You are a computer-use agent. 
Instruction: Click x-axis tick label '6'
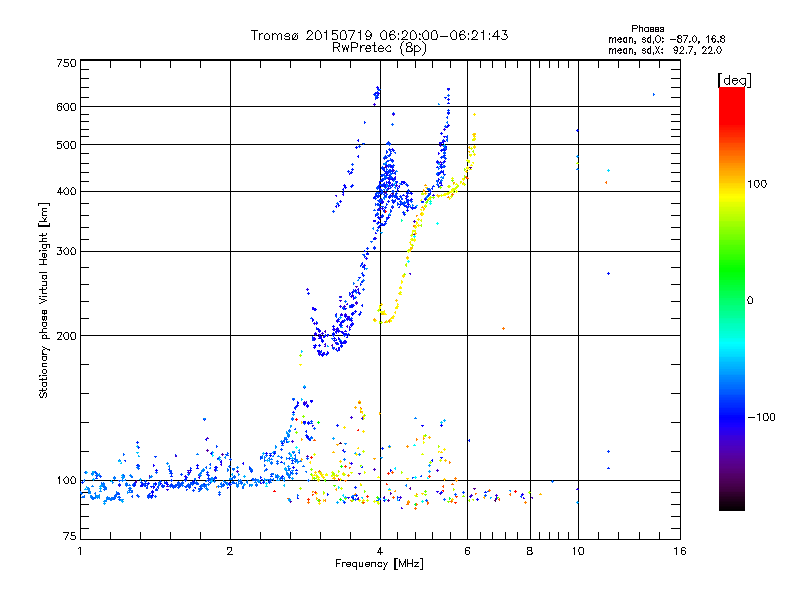tap(467, 551)
